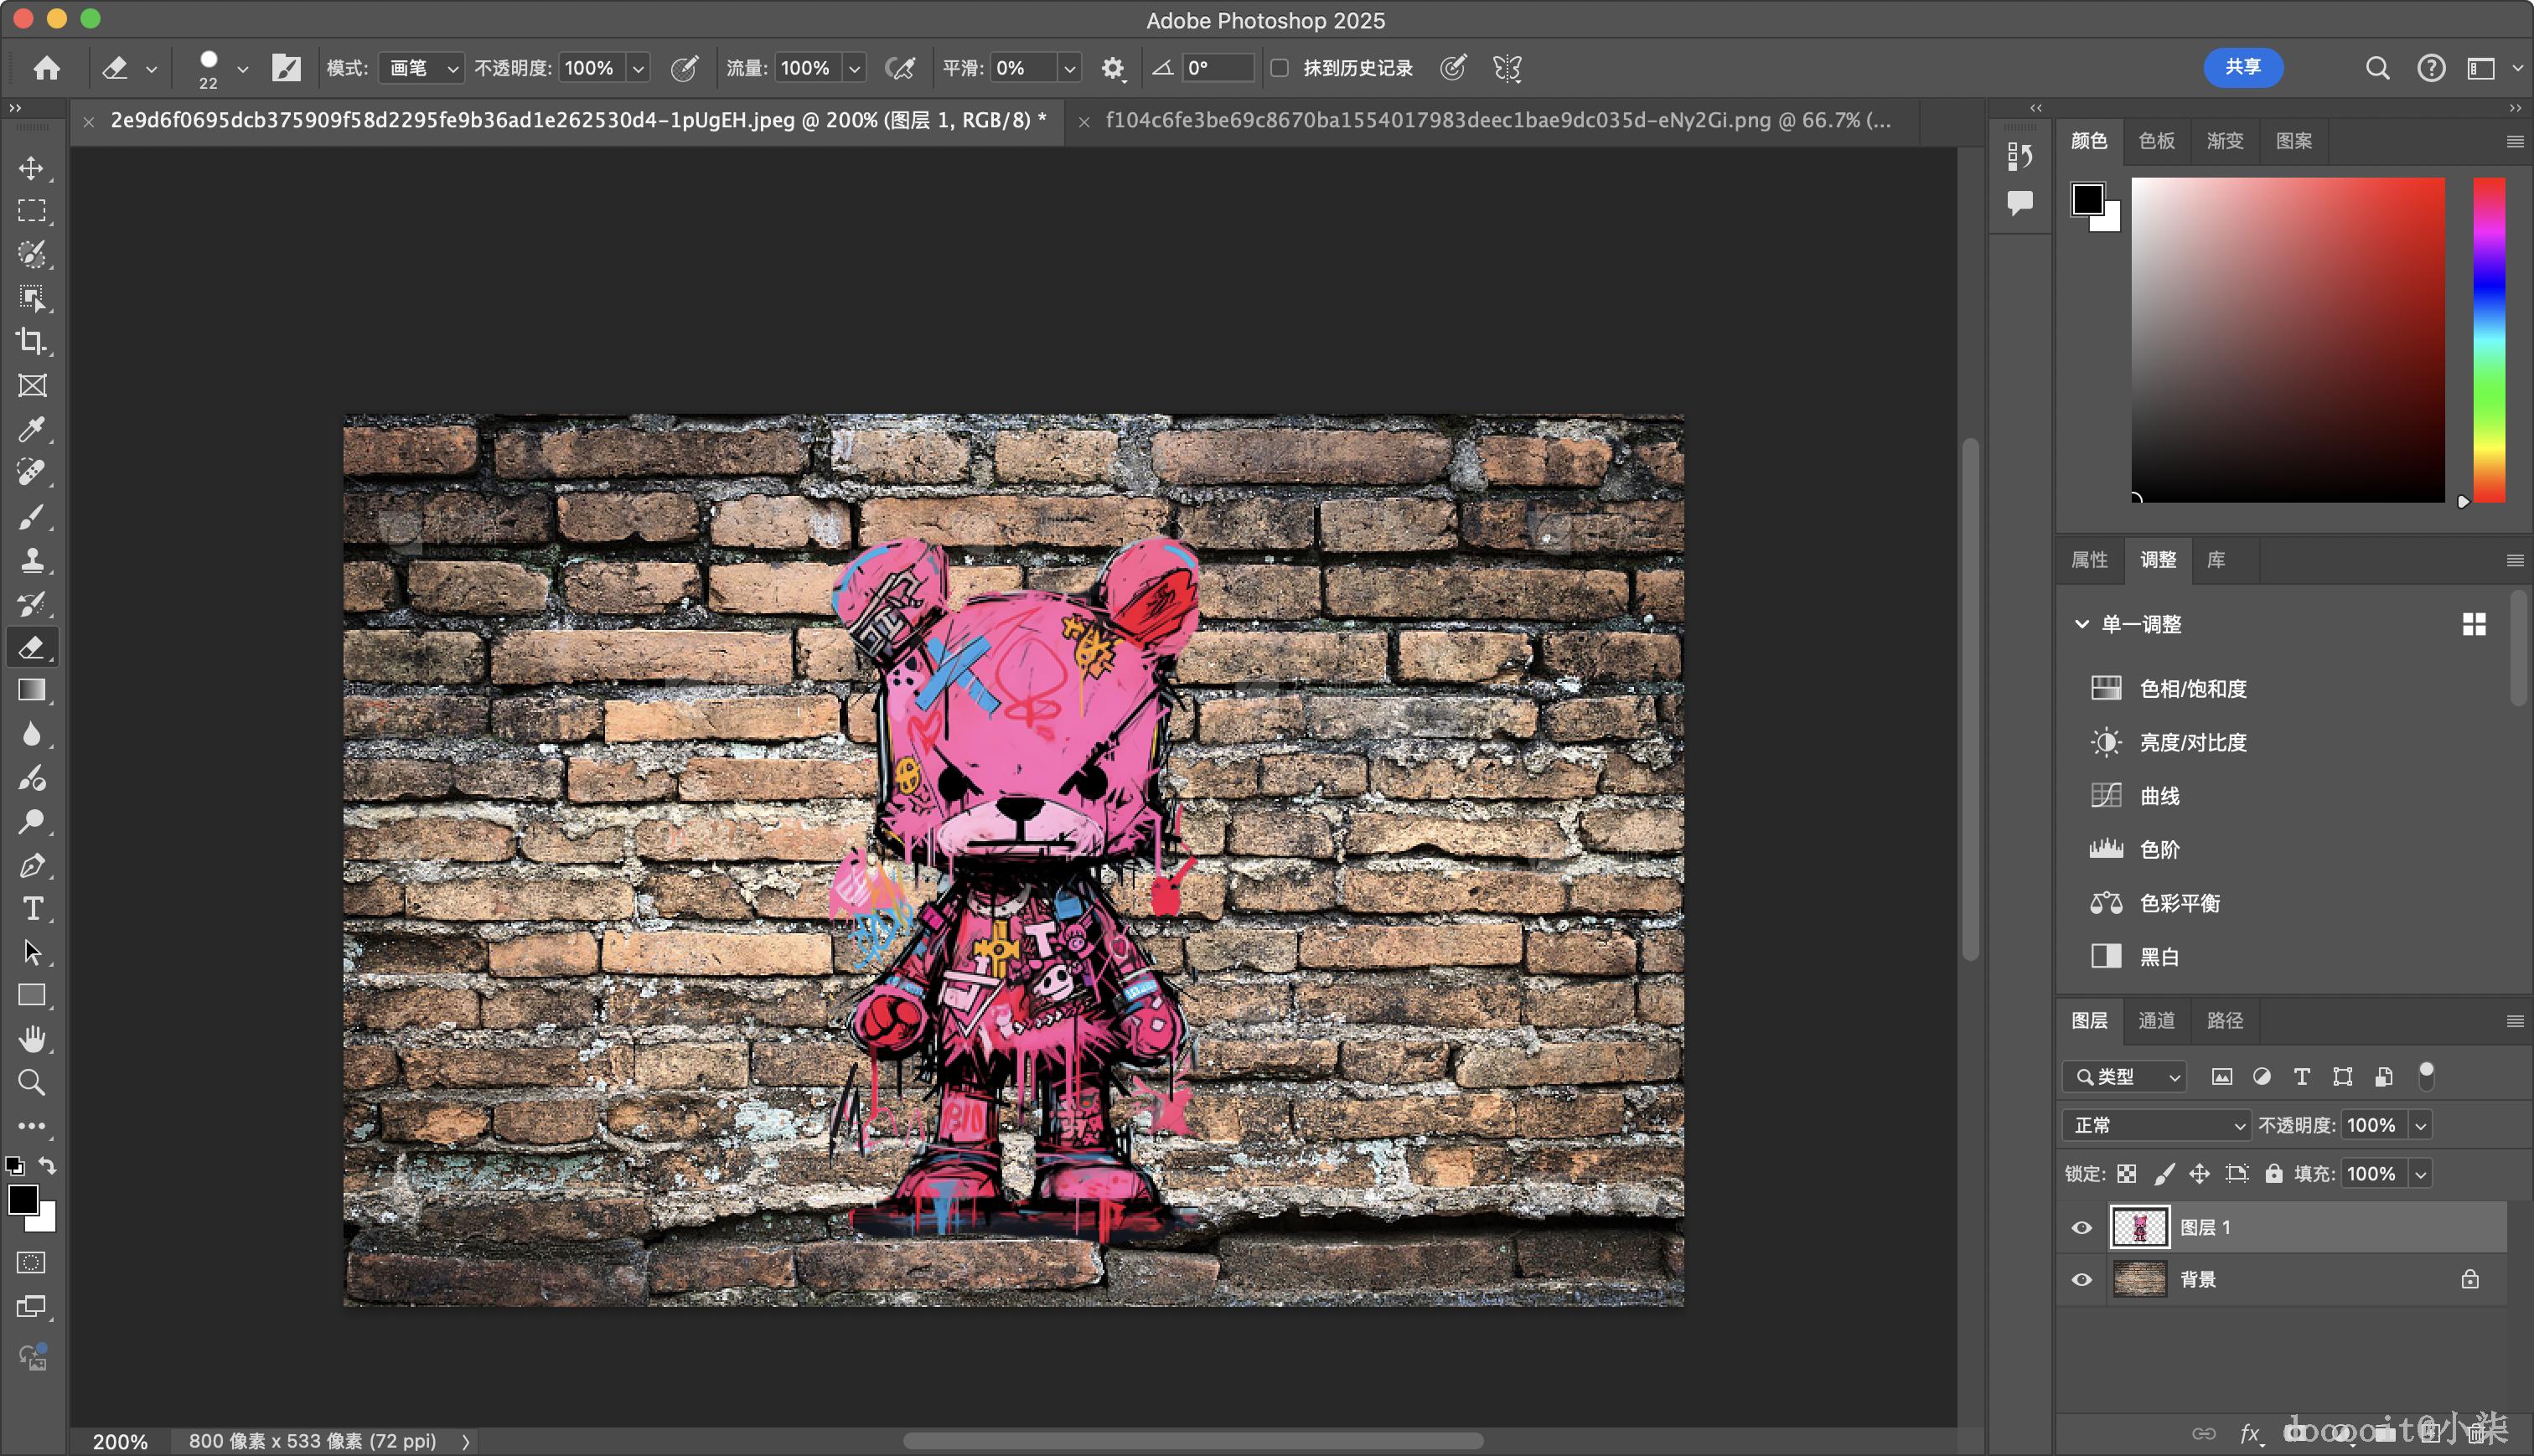Open the 模式 画笔 dropdown
This screenshot has width=2534, height=1456.
[422, 68]
